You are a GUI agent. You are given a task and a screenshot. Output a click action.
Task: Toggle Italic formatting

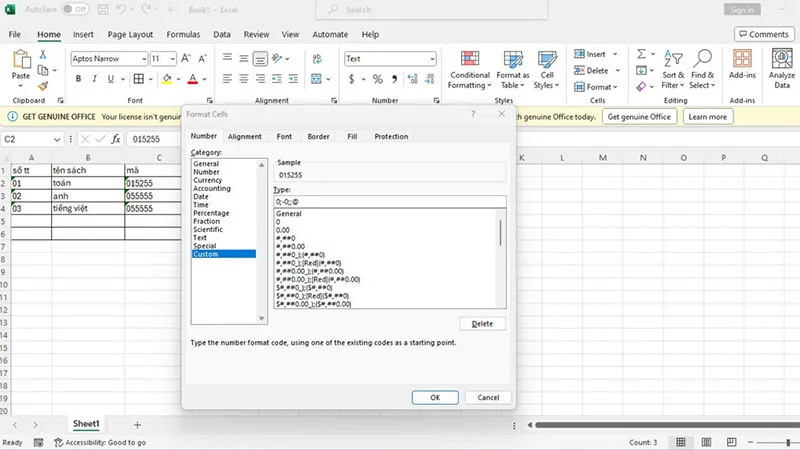[x=94, y=79]
